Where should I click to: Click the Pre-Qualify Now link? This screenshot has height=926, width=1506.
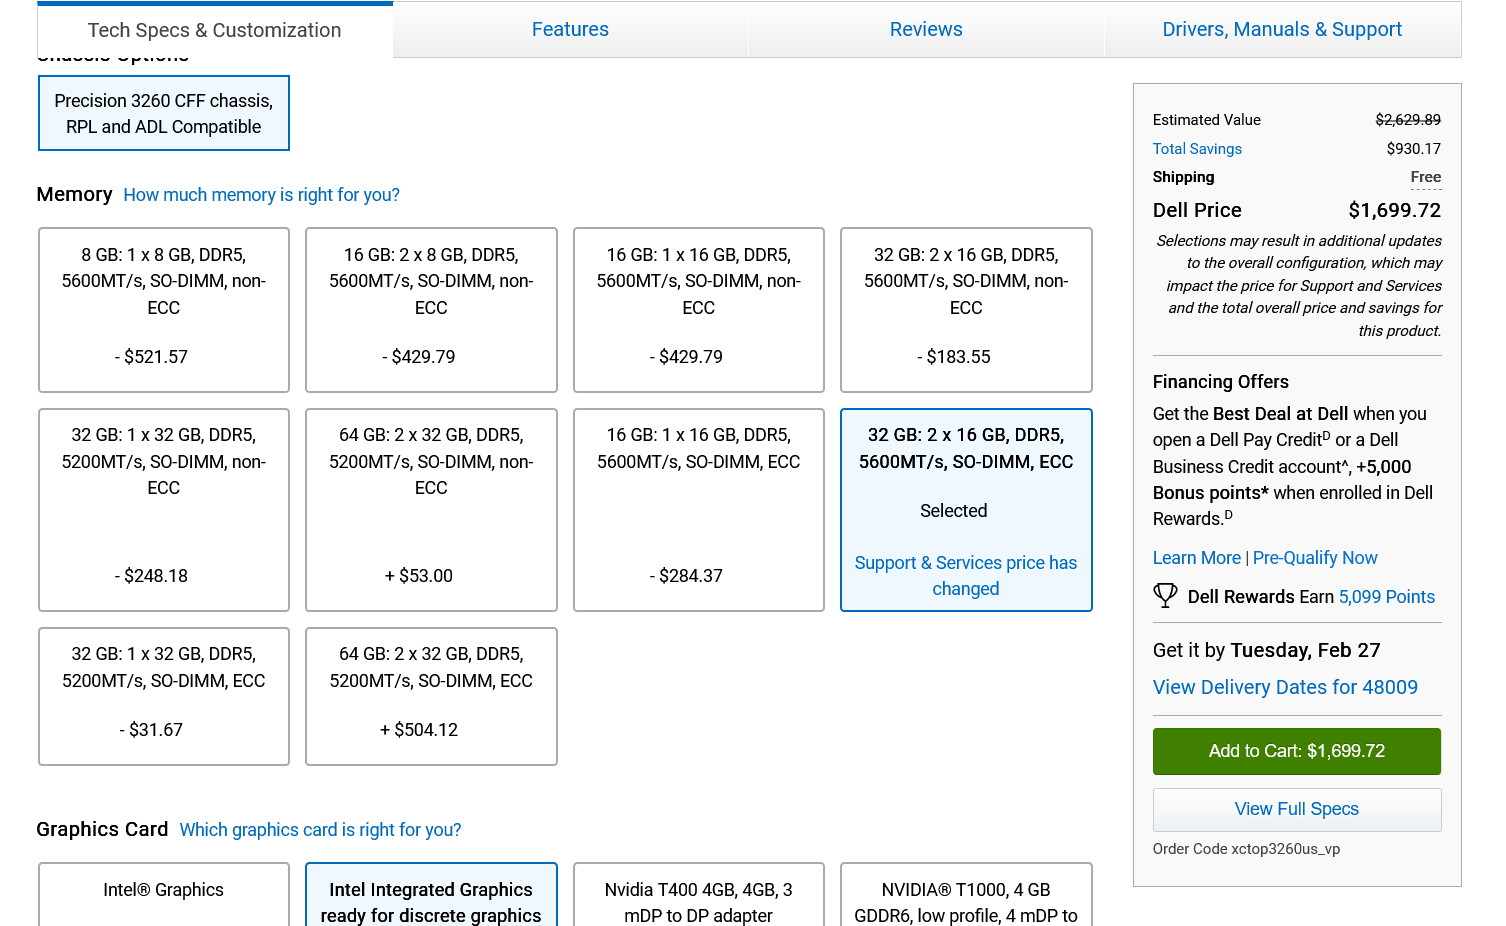pos(1315,558)
